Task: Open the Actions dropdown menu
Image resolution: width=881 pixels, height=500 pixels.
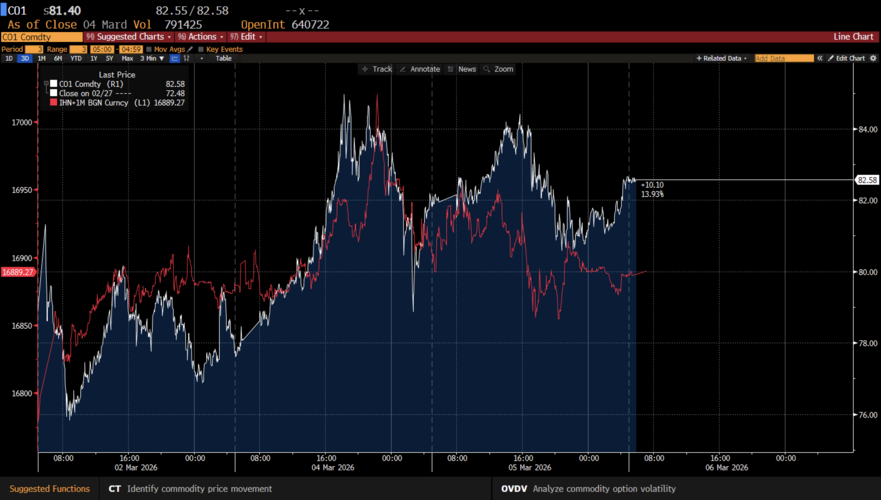Action: click(x=197, y=37)
